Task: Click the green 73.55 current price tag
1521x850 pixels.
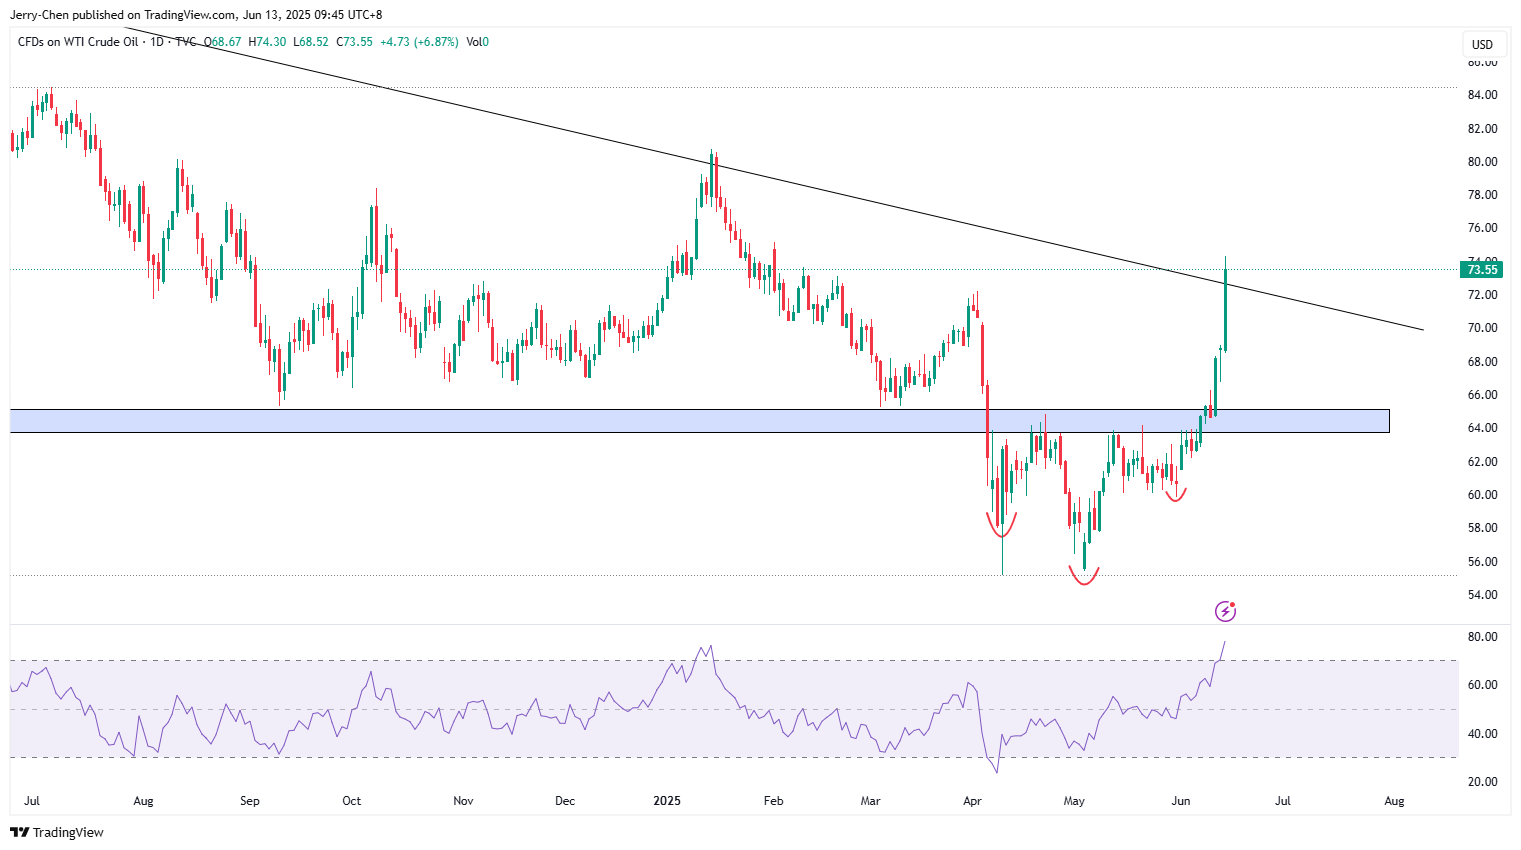Action: pos(1481,269)
